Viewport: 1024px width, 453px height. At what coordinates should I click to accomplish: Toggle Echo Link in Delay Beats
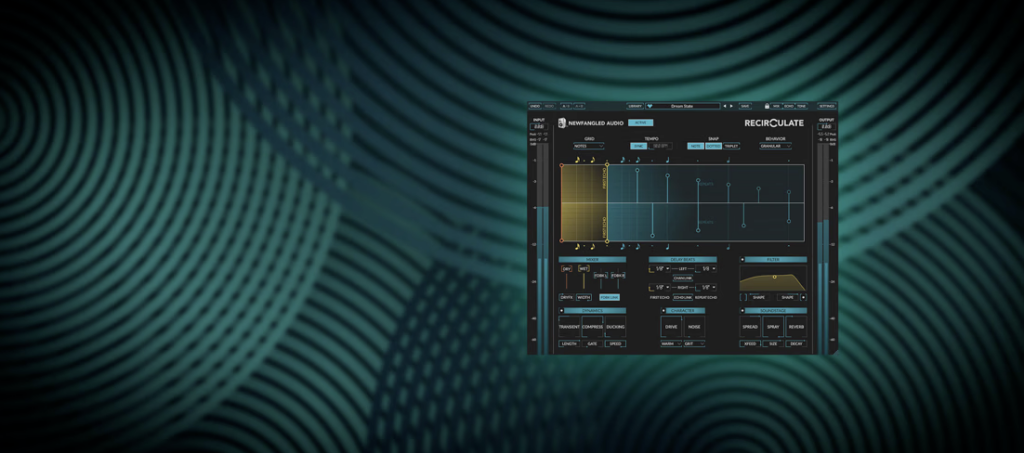click(x=683, y=297)
